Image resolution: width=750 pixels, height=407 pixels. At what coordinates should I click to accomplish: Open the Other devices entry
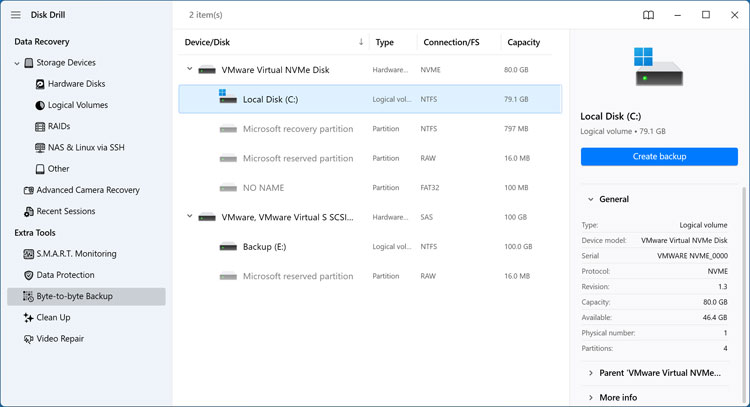pos(58,168)
